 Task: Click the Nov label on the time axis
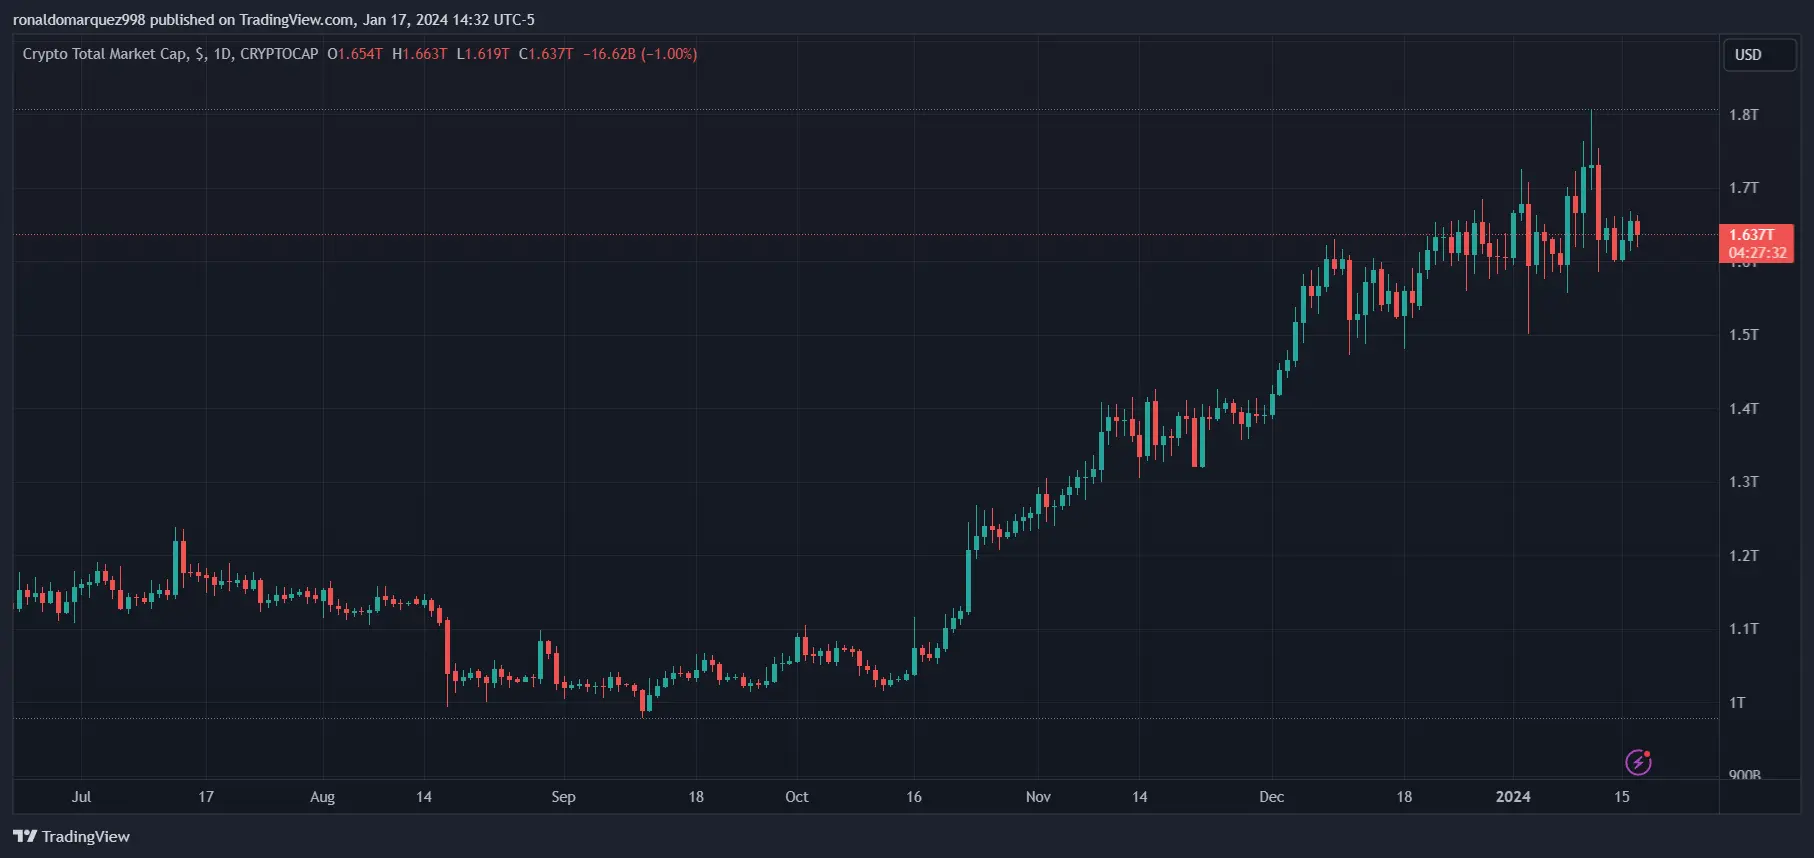point(1038,797)
